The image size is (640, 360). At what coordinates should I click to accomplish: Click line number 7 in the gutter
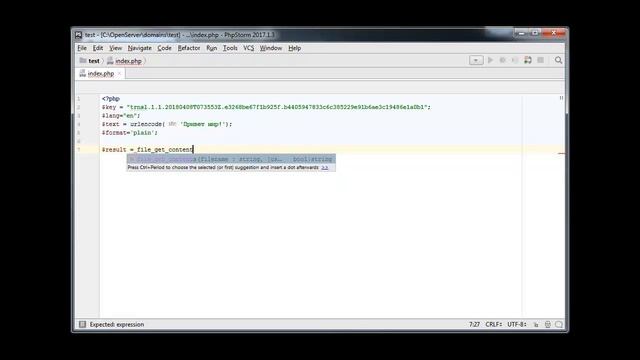79,150
